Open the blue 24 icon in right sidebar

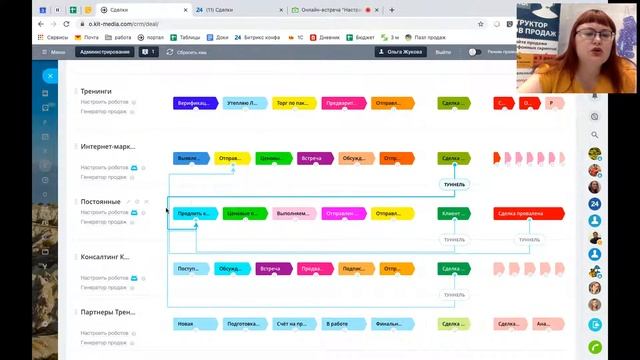click(595, 204)
